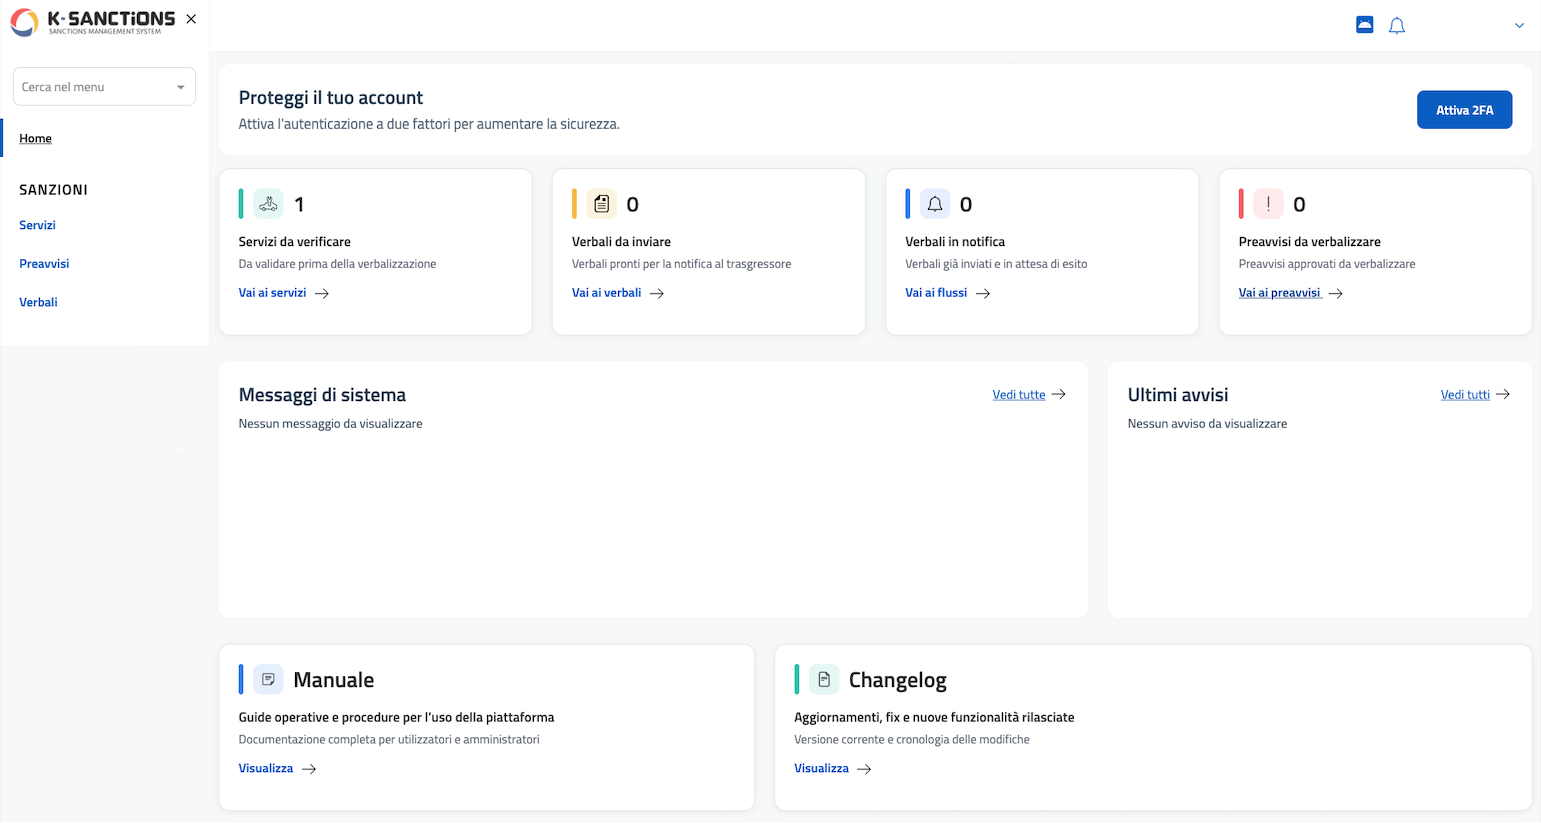Follow the Vai ai servizi link
This screenshot has height=823, width=1541.
coord(273,293)
